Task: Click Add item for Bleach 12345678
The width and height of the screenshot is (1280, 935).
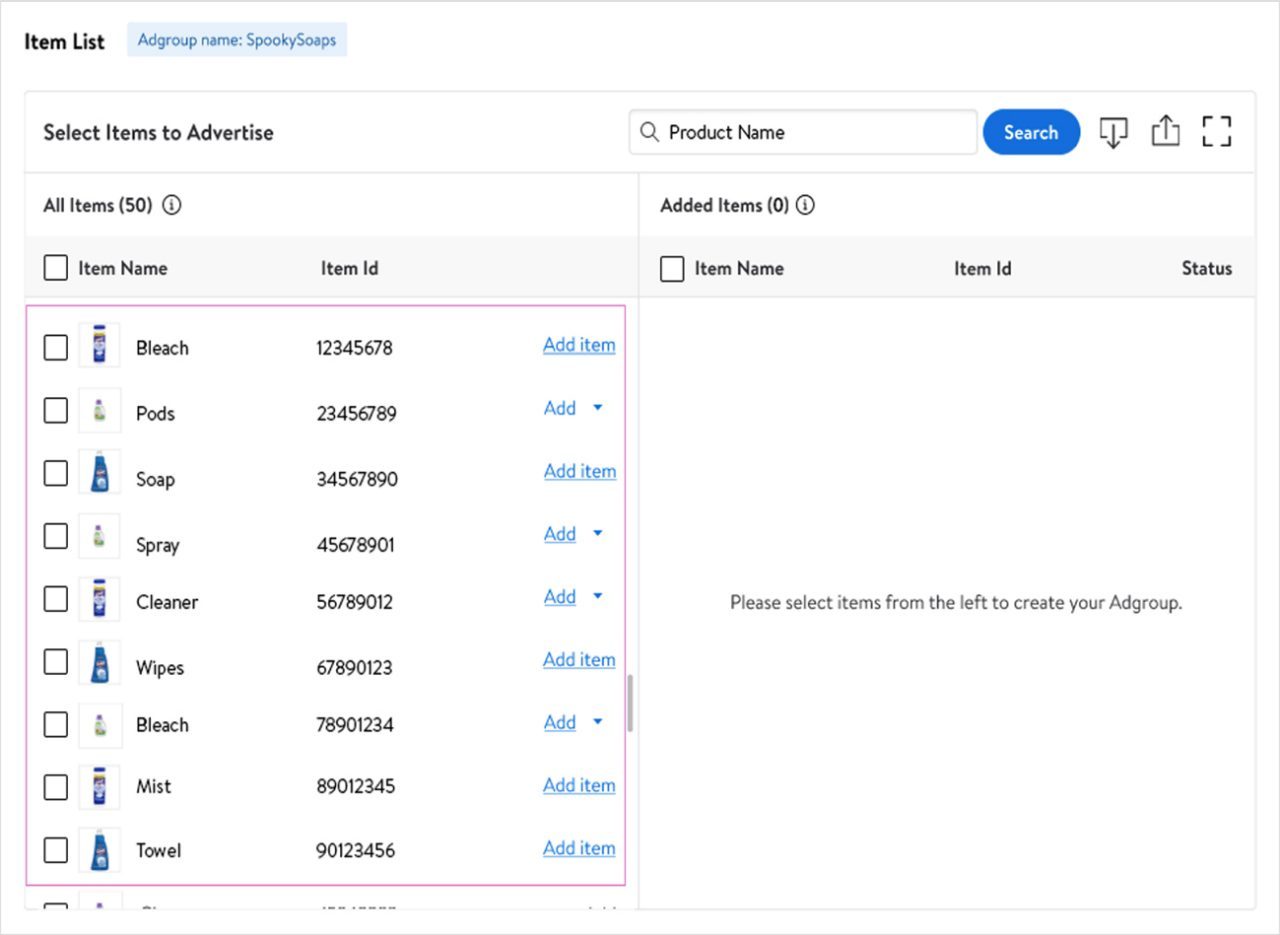Action: 579,345
